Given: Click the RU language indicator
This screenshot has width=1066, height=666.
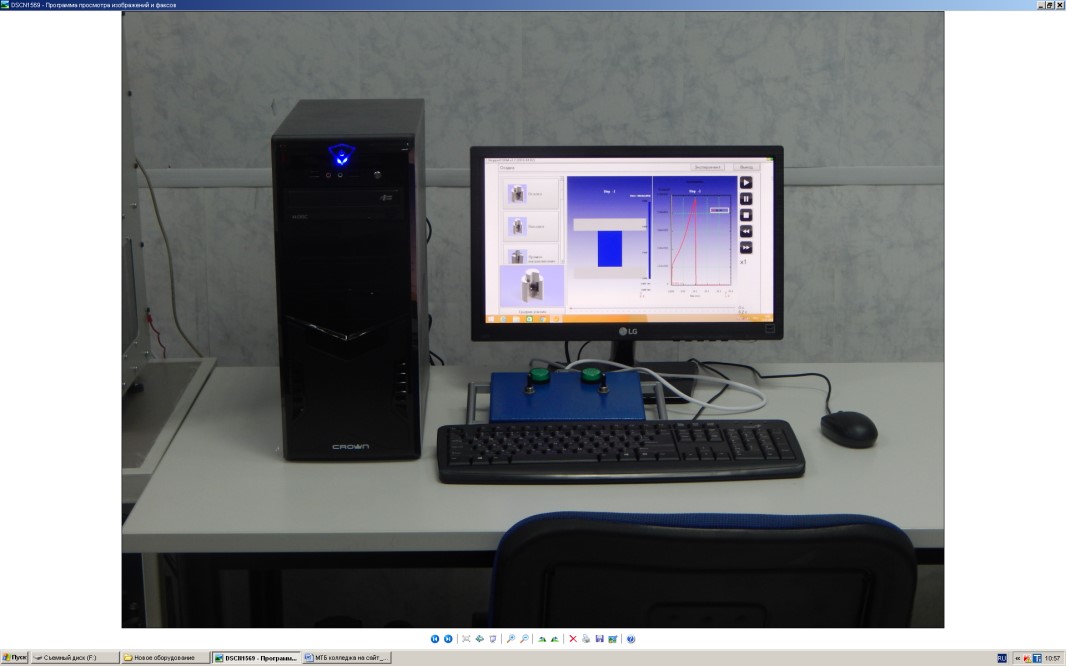Looking at the screenshot, I should (x=1001, y=658).
